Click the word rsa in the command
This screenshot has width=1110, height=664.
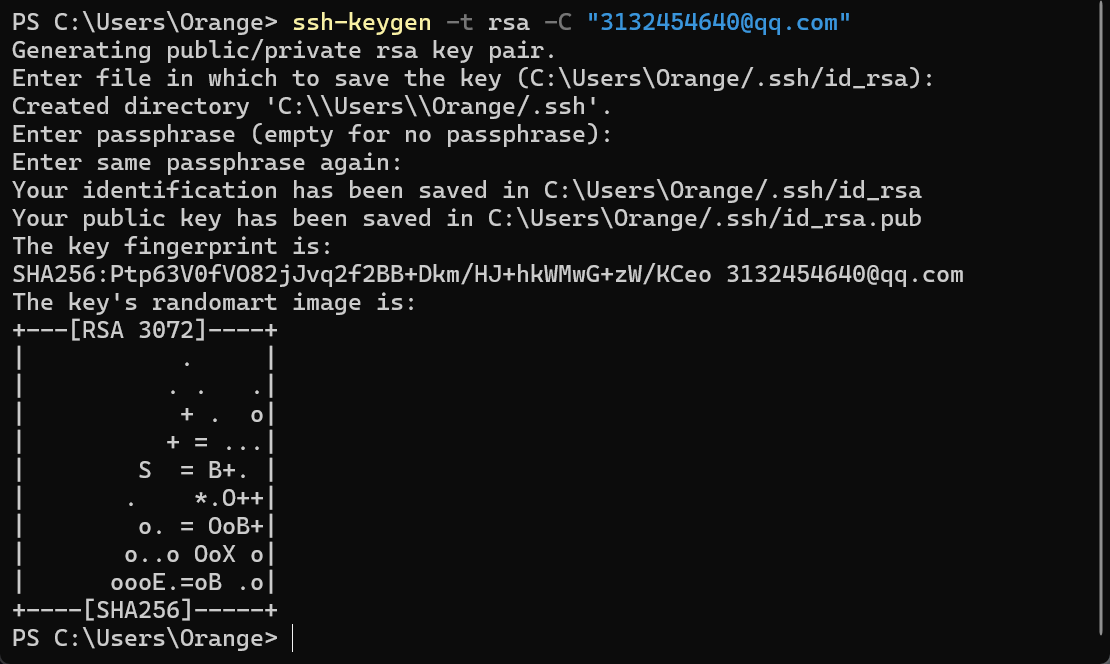[509, 21]
